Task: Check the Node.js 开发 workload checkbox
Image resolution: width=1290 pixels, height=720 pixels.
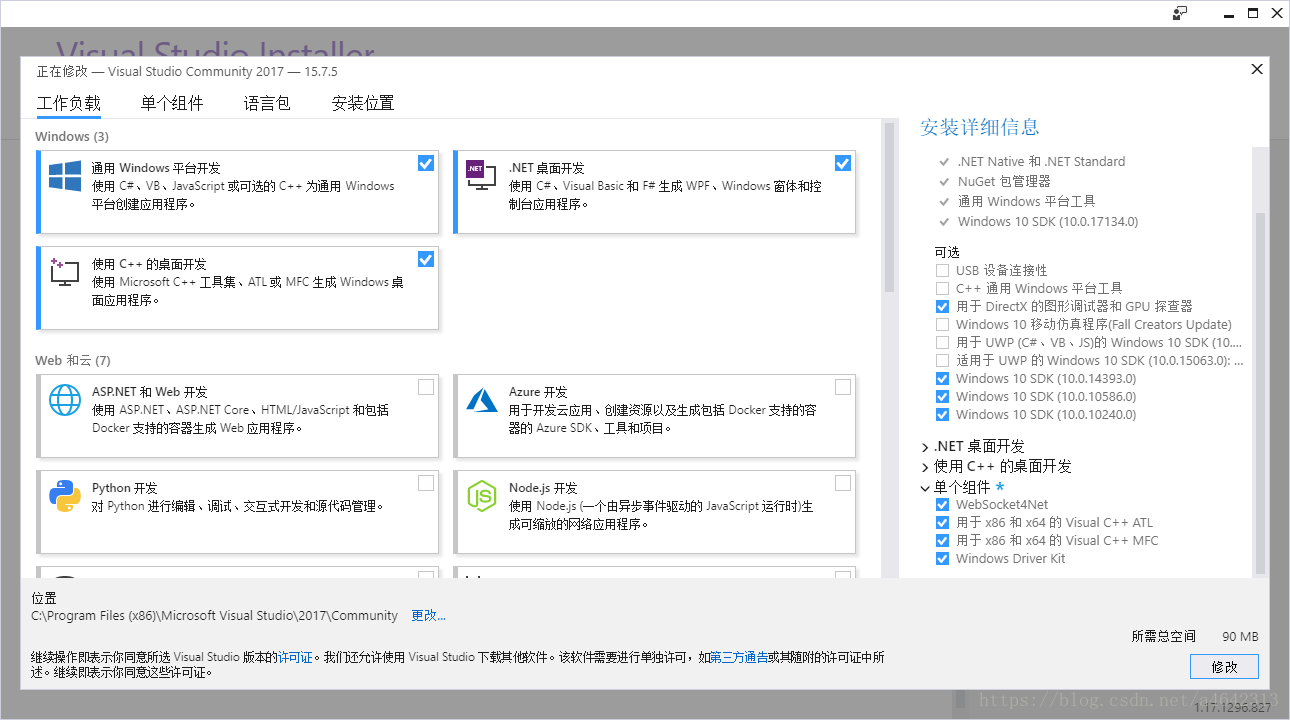Action: pos(843,483)
